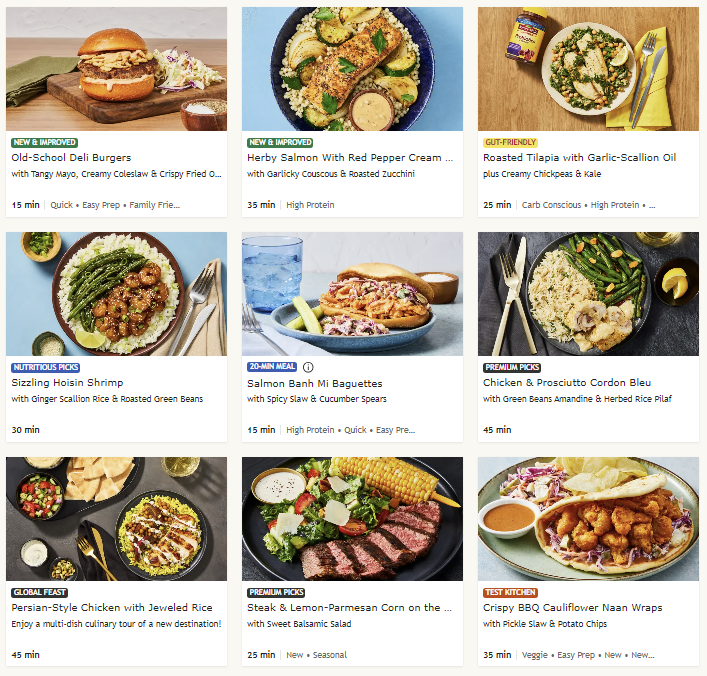This screenshot has width=707, height=676.
Task: Open the Herby Salmon dish photo
Action: (x=352, y=69)
